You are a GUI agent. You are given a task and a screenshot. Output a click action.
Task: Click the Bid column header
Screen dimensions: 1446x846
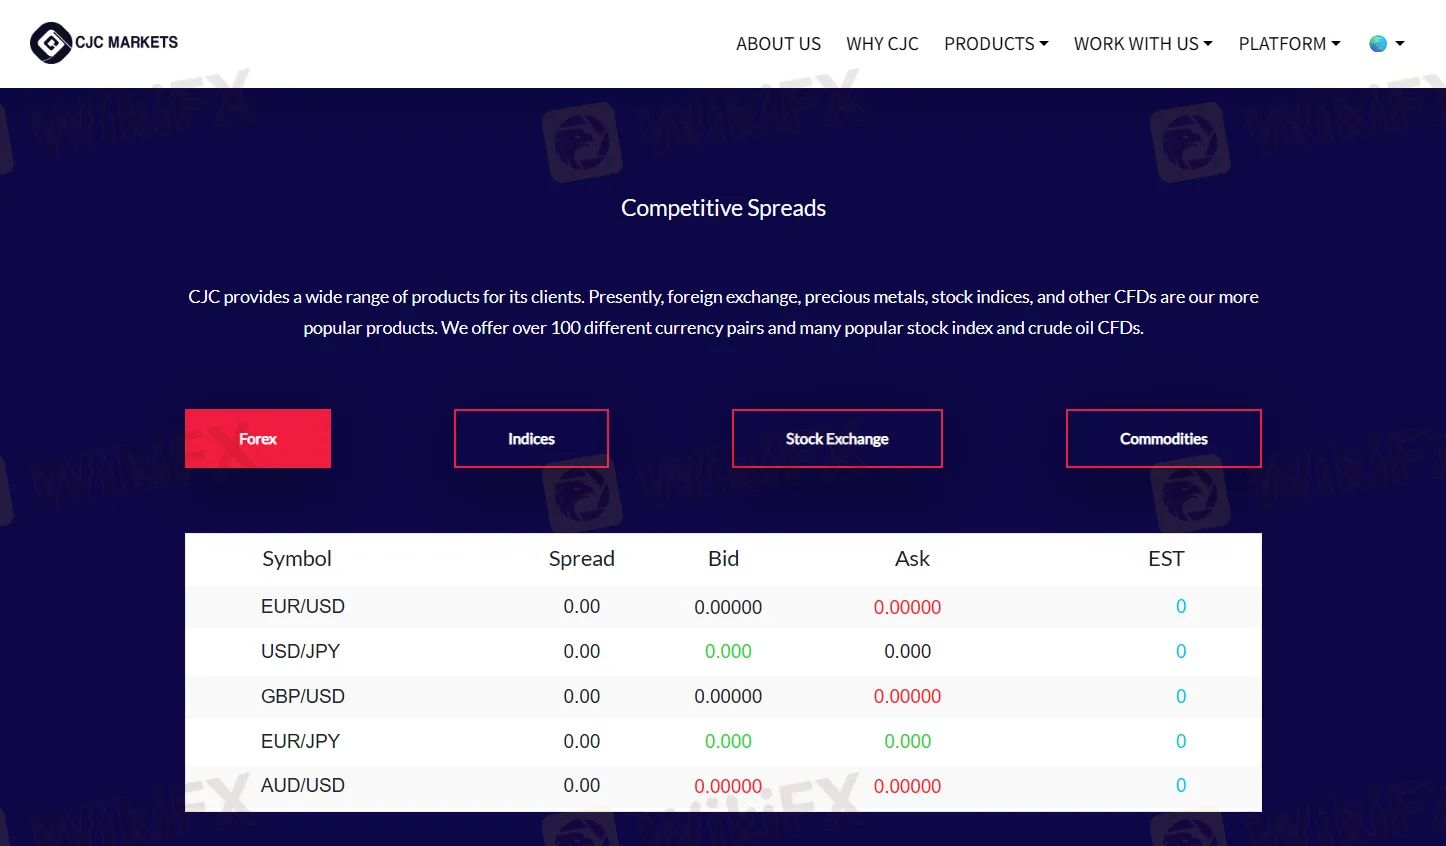point(723,559)
